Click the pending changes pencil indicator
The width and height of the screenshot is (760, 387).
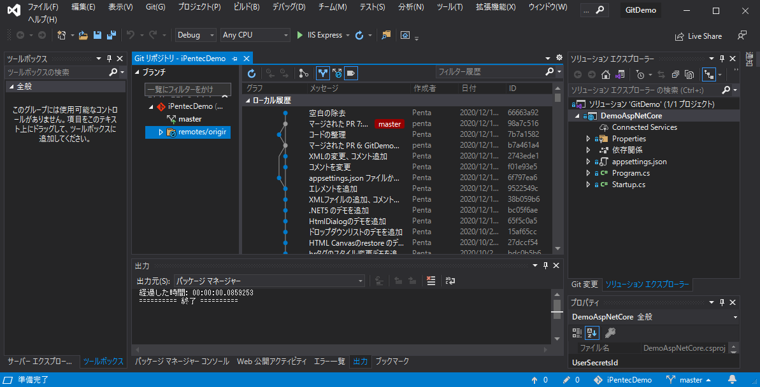tap(571, 380)
